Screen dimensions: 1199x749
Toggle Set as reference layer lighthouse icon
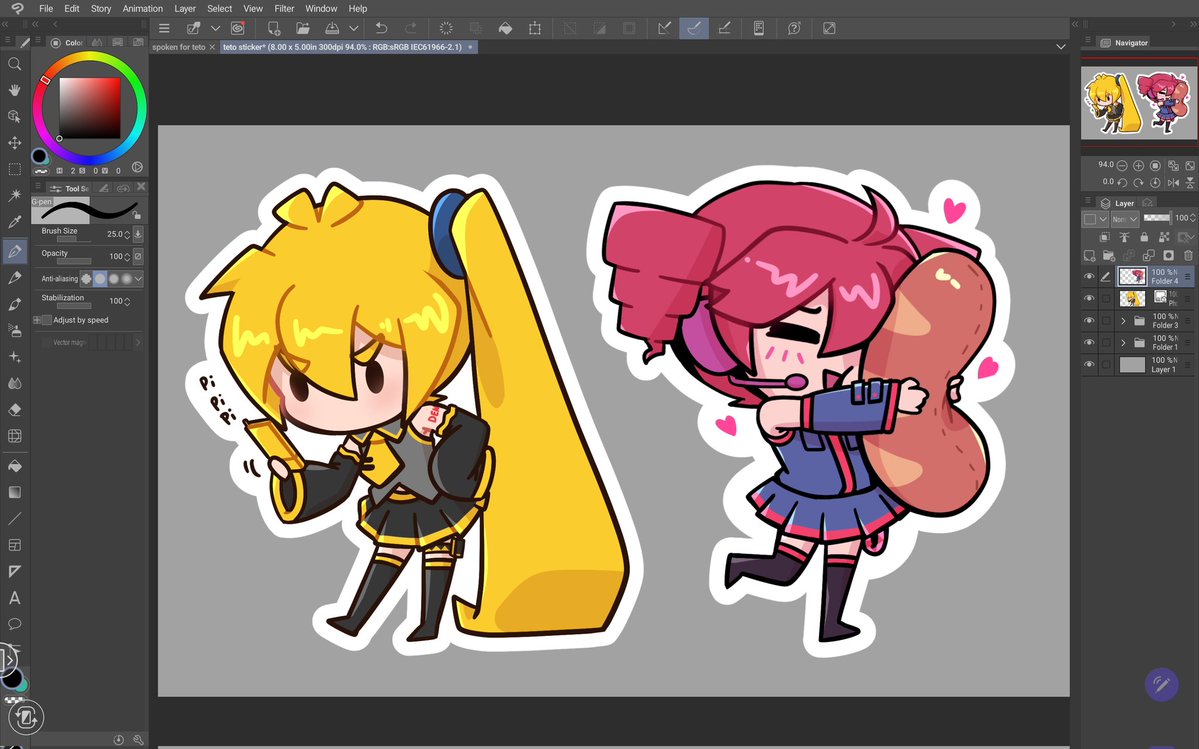tap(1125, 238)
